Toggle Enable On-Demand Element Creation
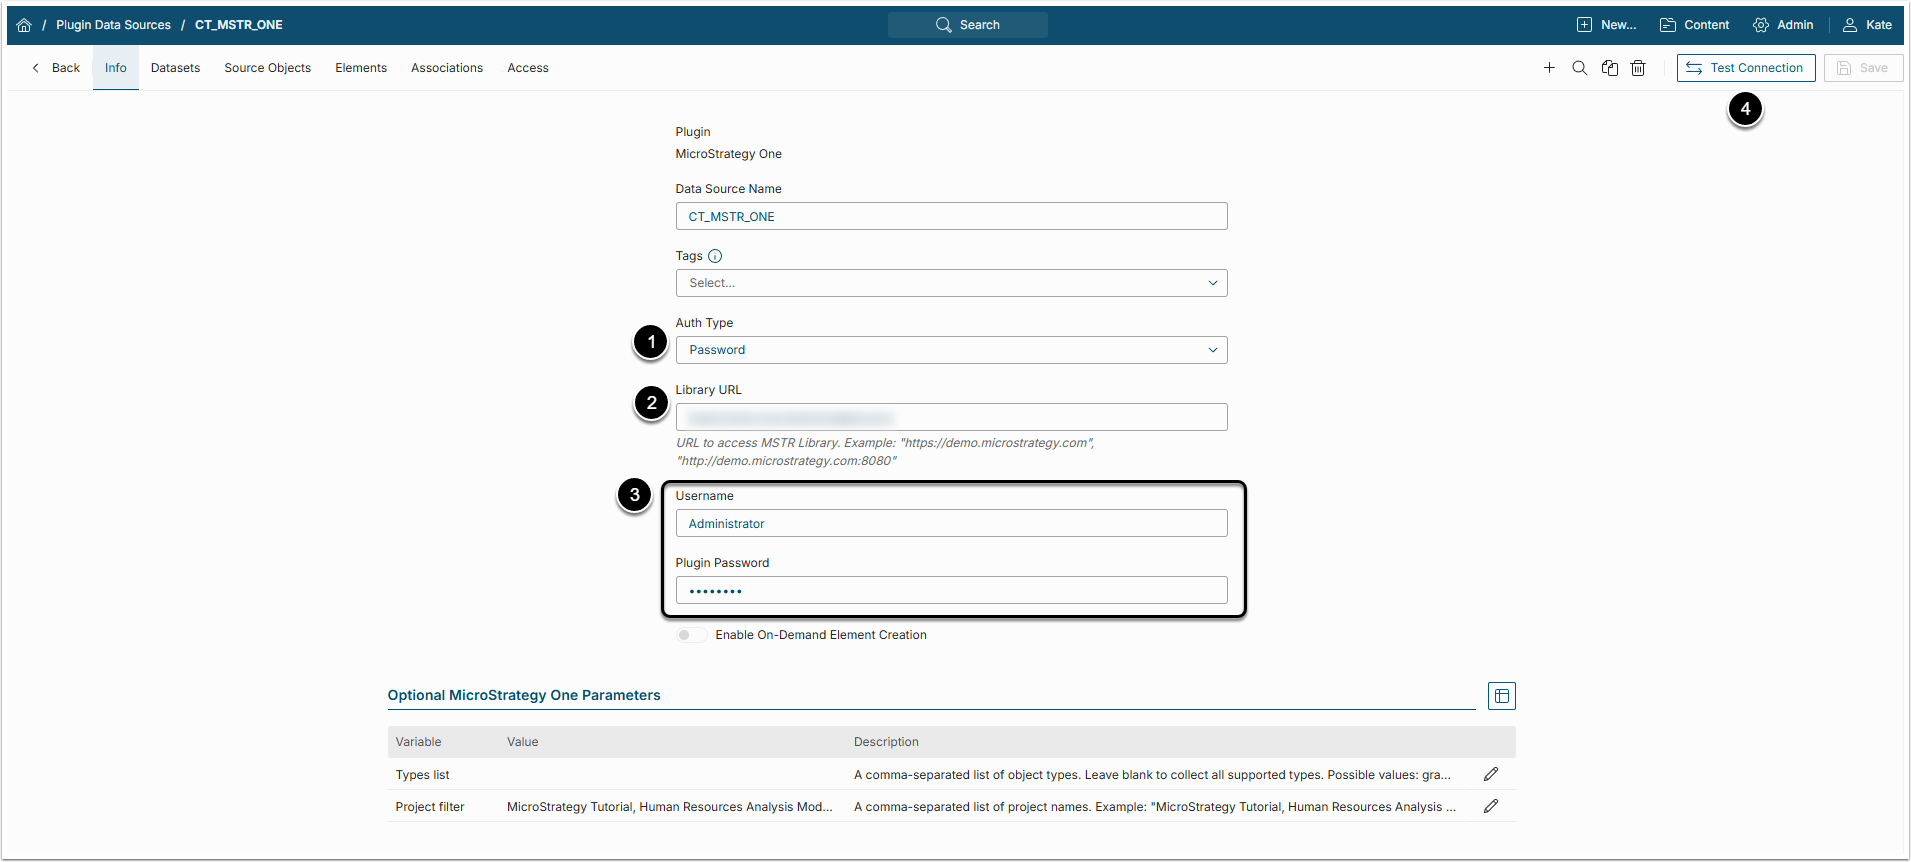The image size is (1911, 862). pyautogui.click(x=690, y=635)
